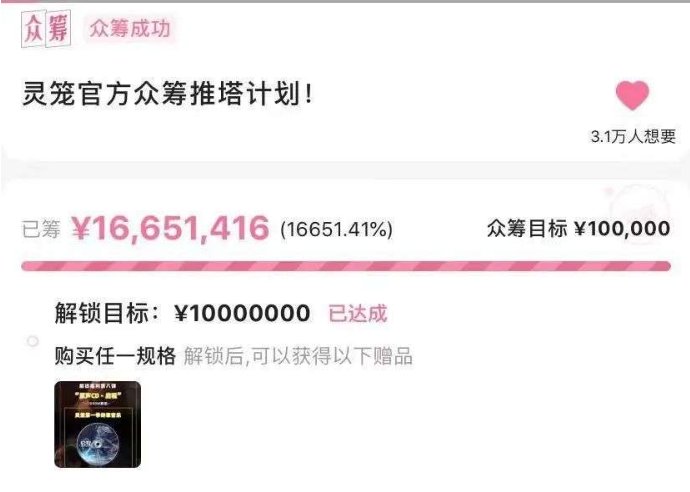Click the striped pink funding progress bar
The image size is (690, 492).
[x=346, y=266]
